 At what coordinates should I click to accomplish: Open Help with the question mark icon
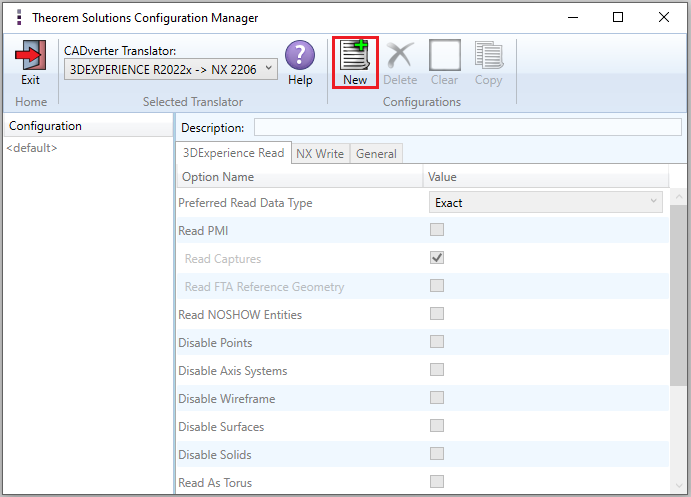click(x=300, y=55)
